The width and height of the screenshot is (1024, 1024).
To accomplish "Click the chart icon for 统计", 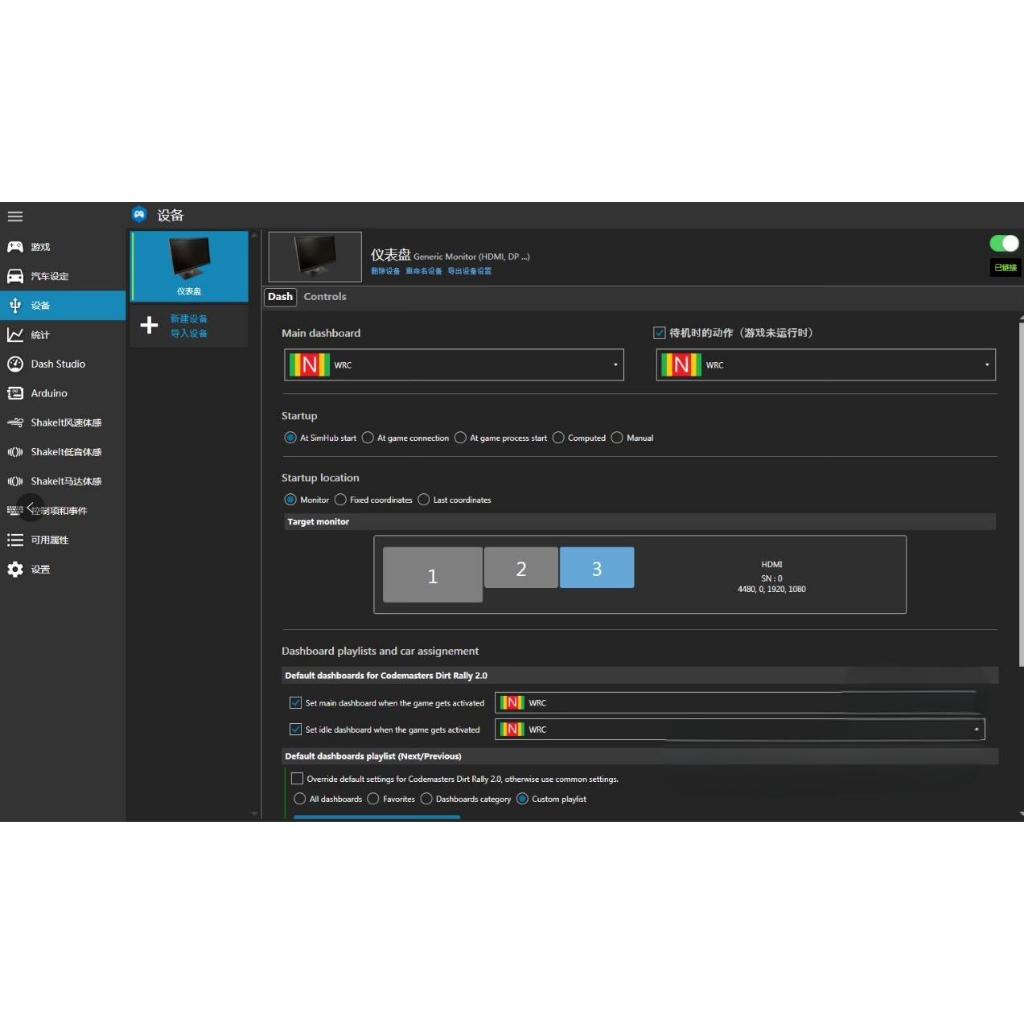I will 15,335.
